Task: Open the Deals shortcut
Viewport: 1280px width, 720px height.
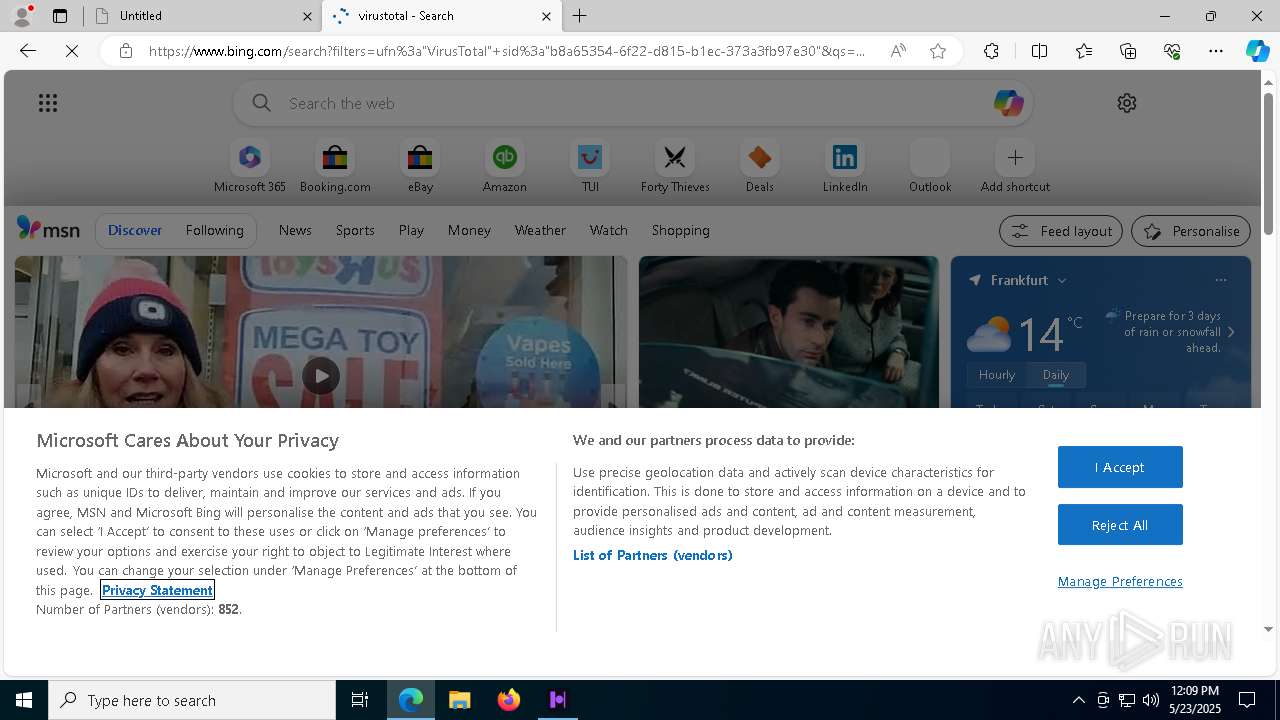Action: tap(760, 167)
